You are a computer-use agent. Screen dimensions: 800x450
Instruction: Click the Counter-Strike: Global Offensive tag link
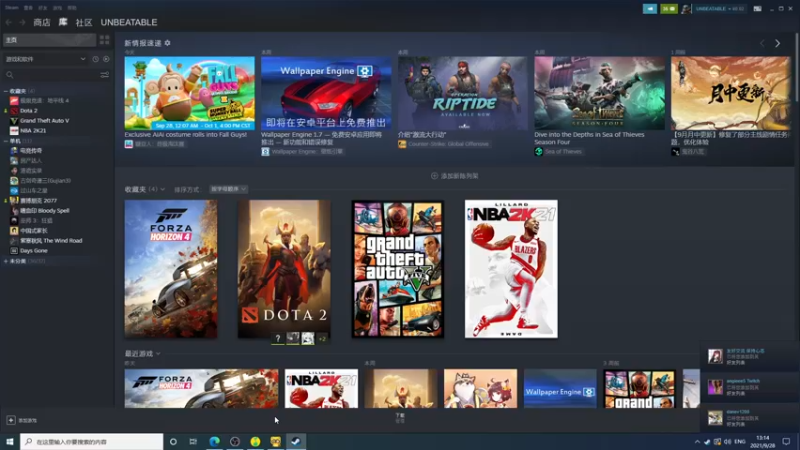[444, 144]
